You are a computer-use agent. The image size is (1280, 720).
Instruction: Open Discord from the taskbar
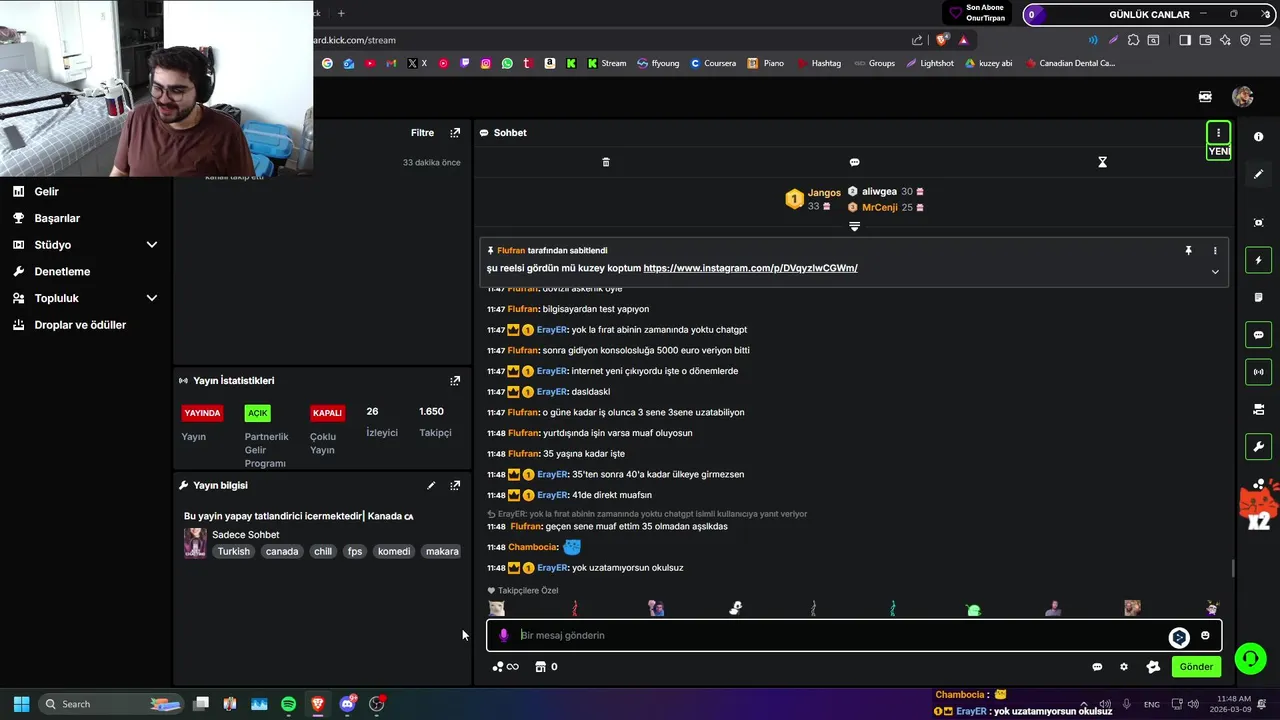[347, 704]
